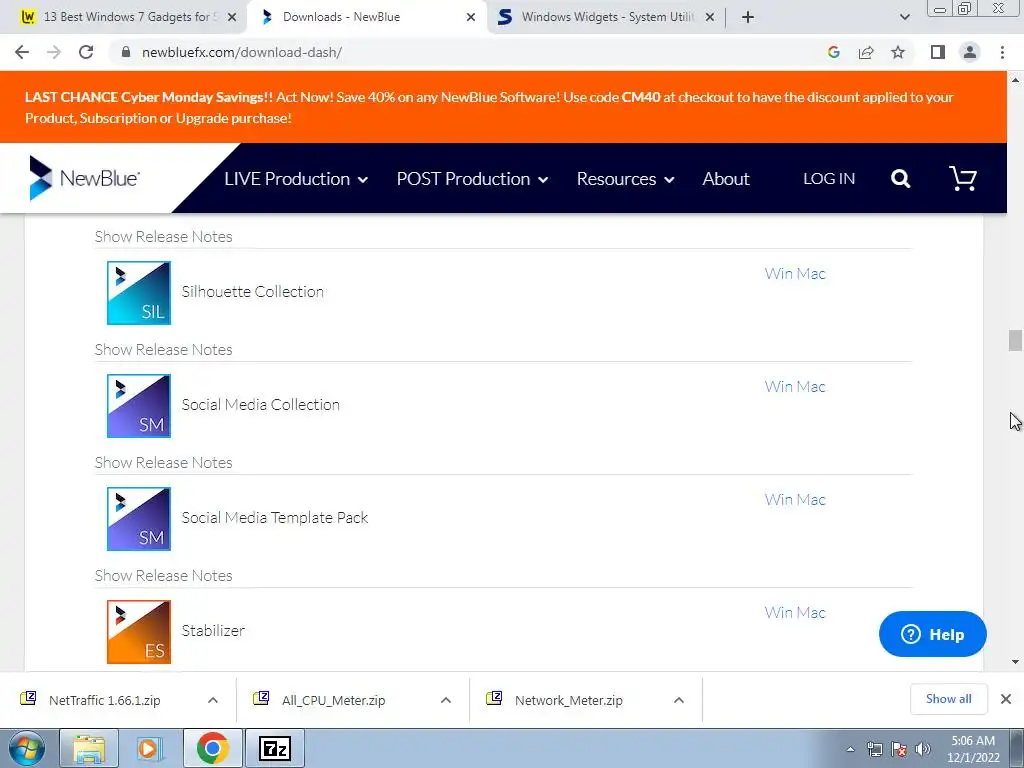The width and height of the screenshot is (1024, 768).
Task: Click the scrollbar down arrow
Action: [x=1015, y=662]
